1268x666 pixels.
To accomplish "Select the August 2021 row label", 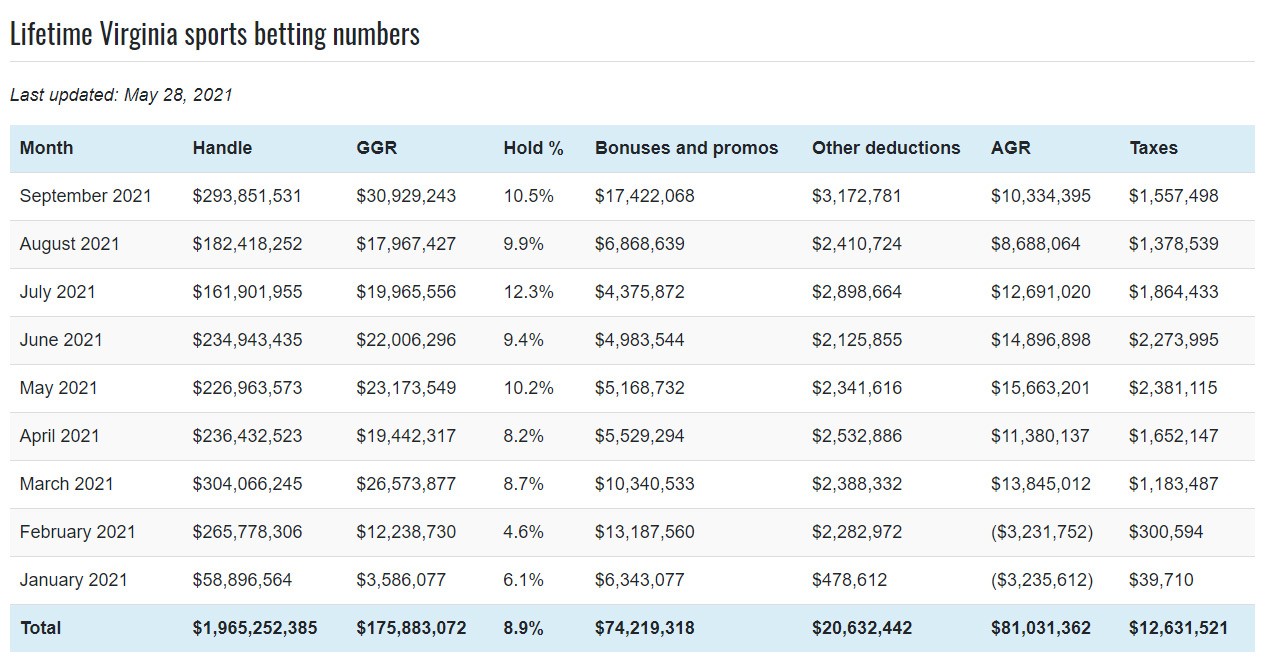I will (70, 244).
